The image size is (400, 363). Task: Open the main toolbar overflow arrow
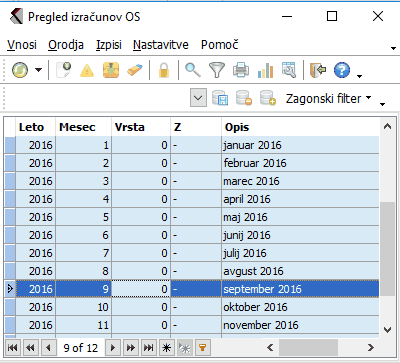click(x=359, y=76)
